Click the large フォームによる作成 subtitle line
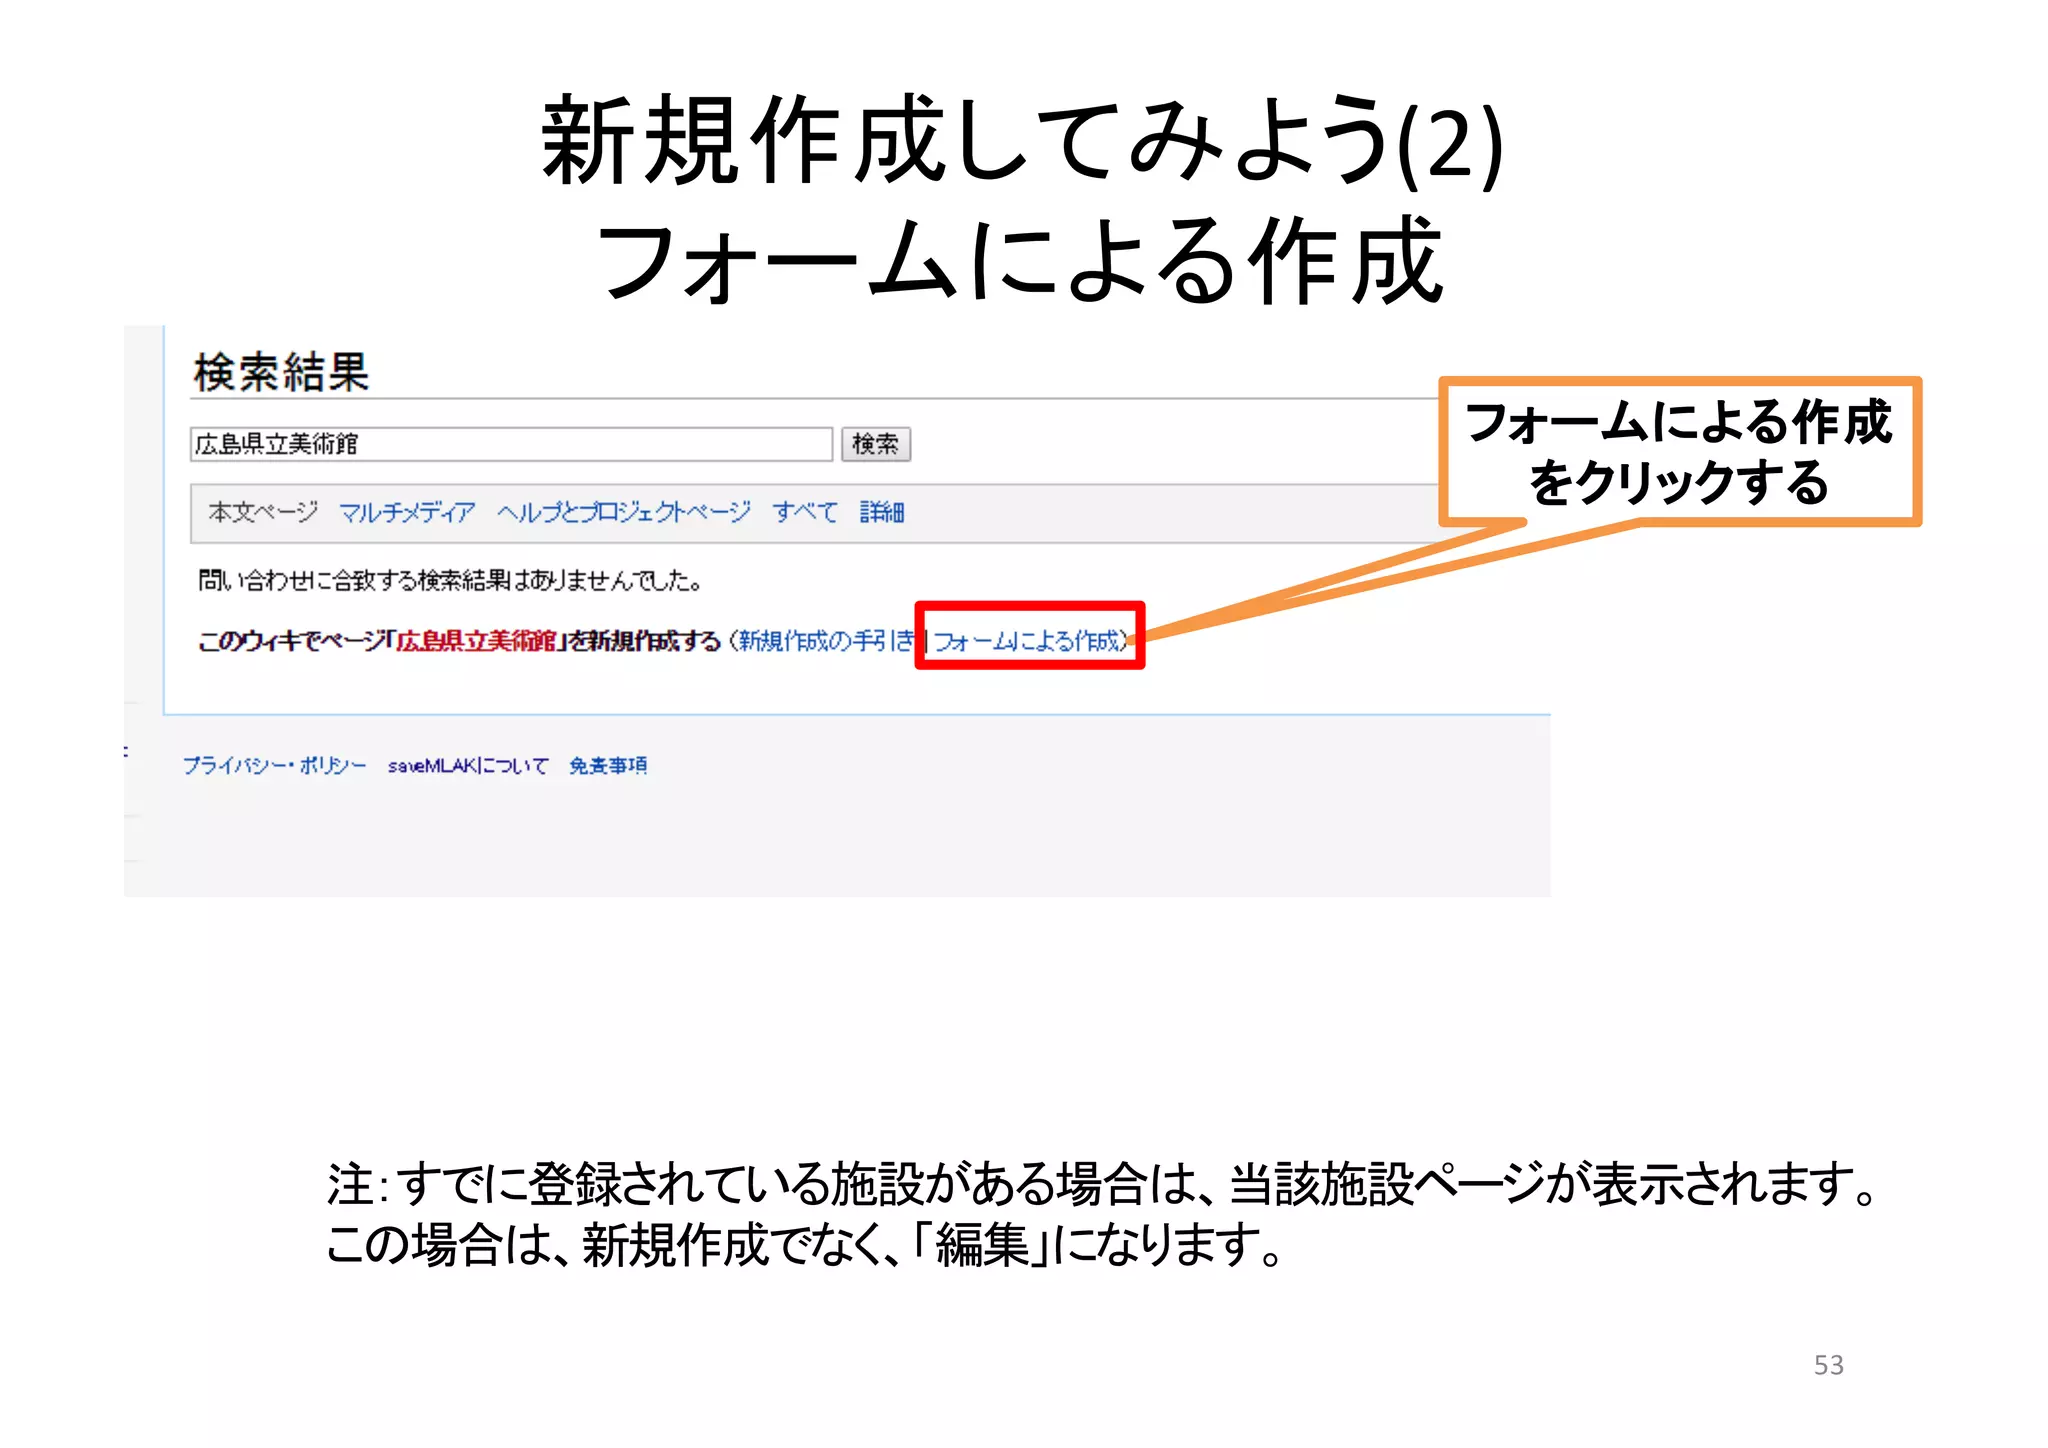2048x1448 pixels. pyautogui.click(x=1021, y=262)
